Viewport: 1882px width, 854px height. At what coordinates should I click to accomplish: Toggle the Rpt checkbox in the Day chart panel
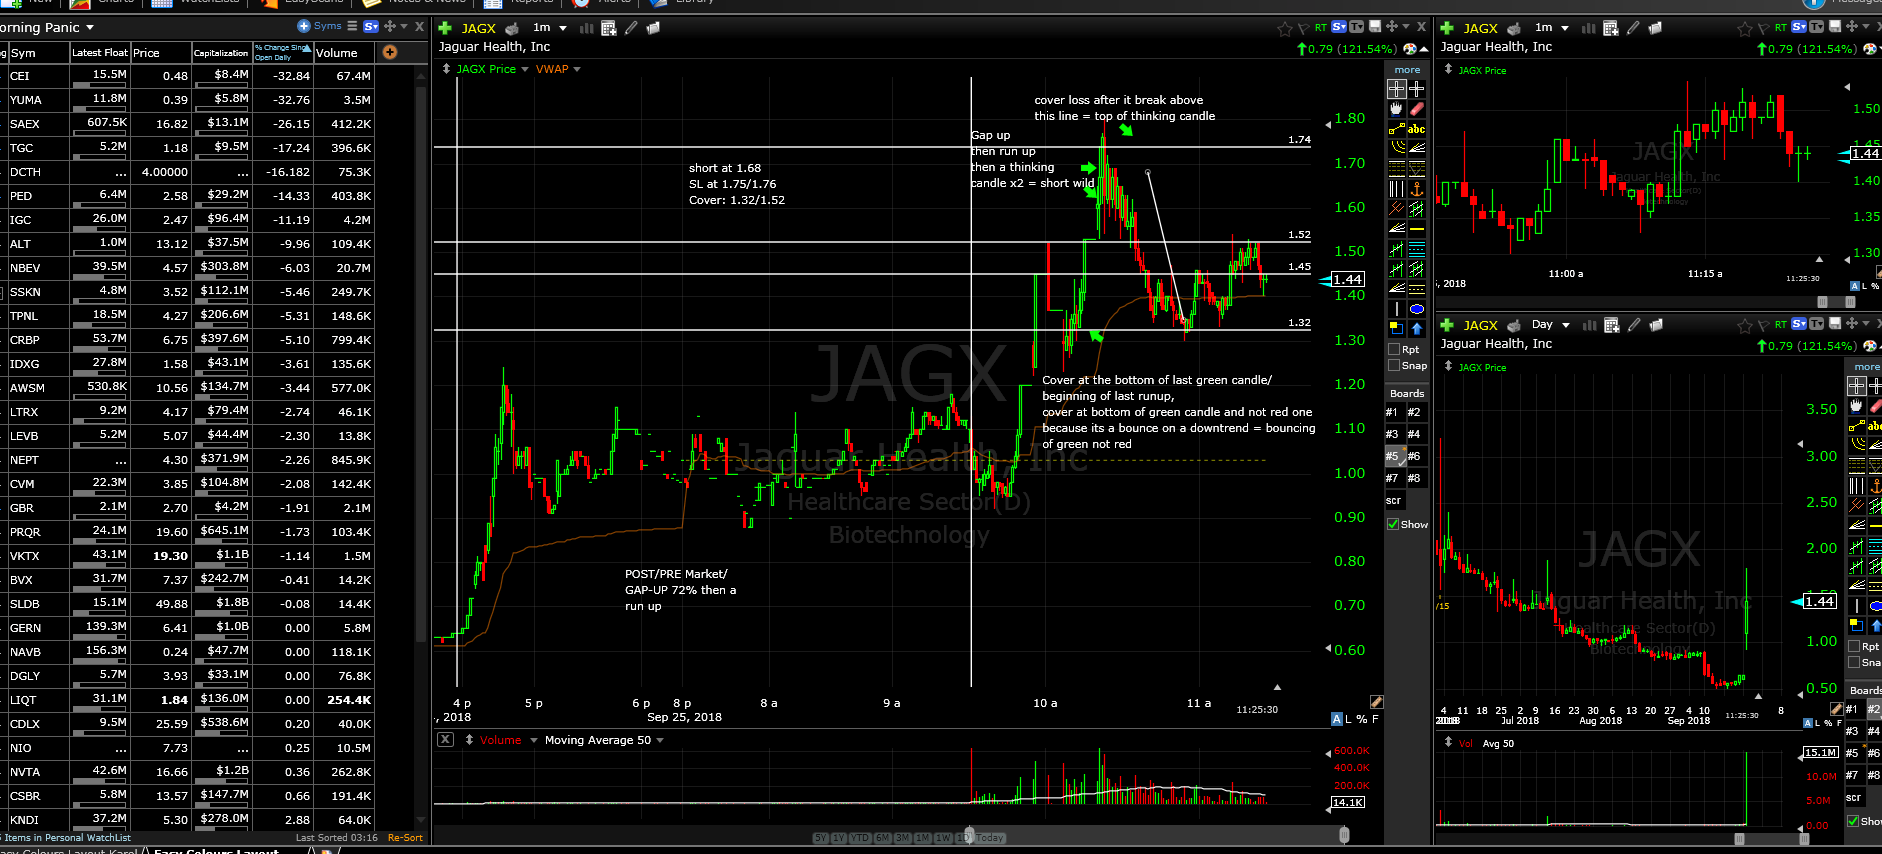click(1854, 646)
